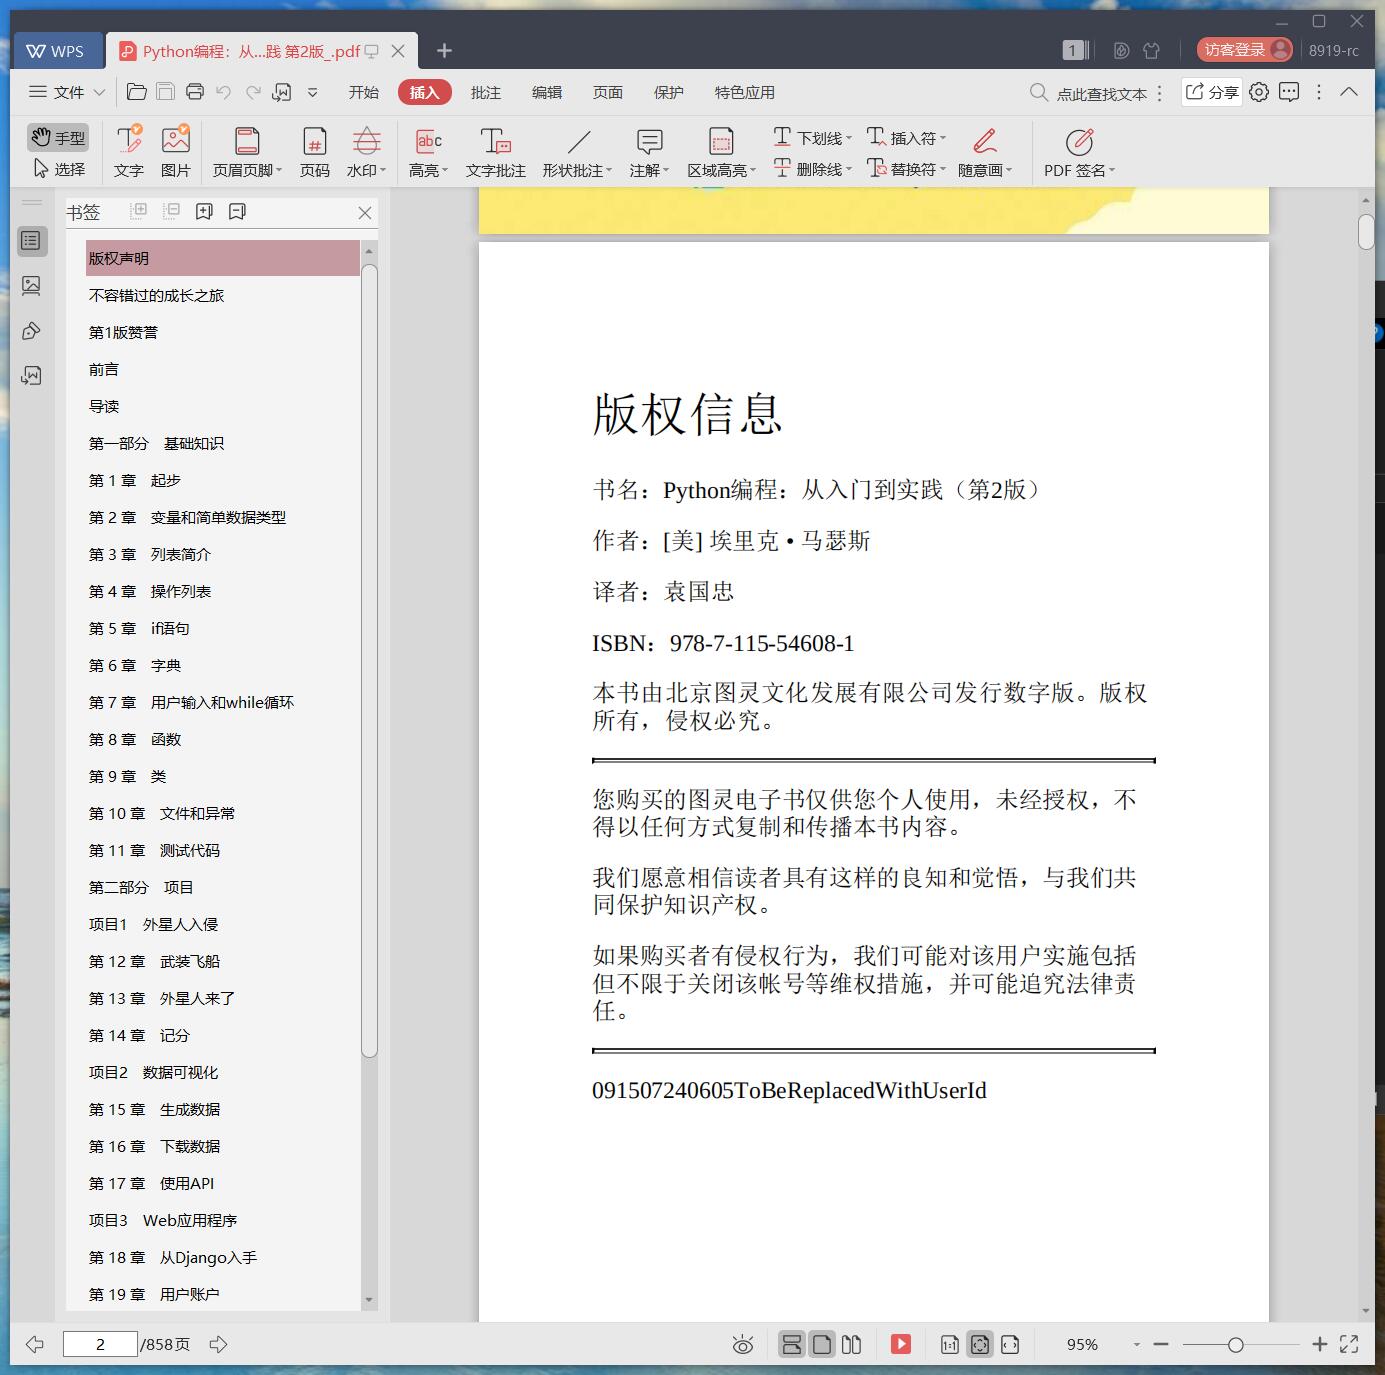Image resolution: width=1385 pixels, height=1375 pixels.
Task: Open bookmark 前言
Action: tap(104, 369)
